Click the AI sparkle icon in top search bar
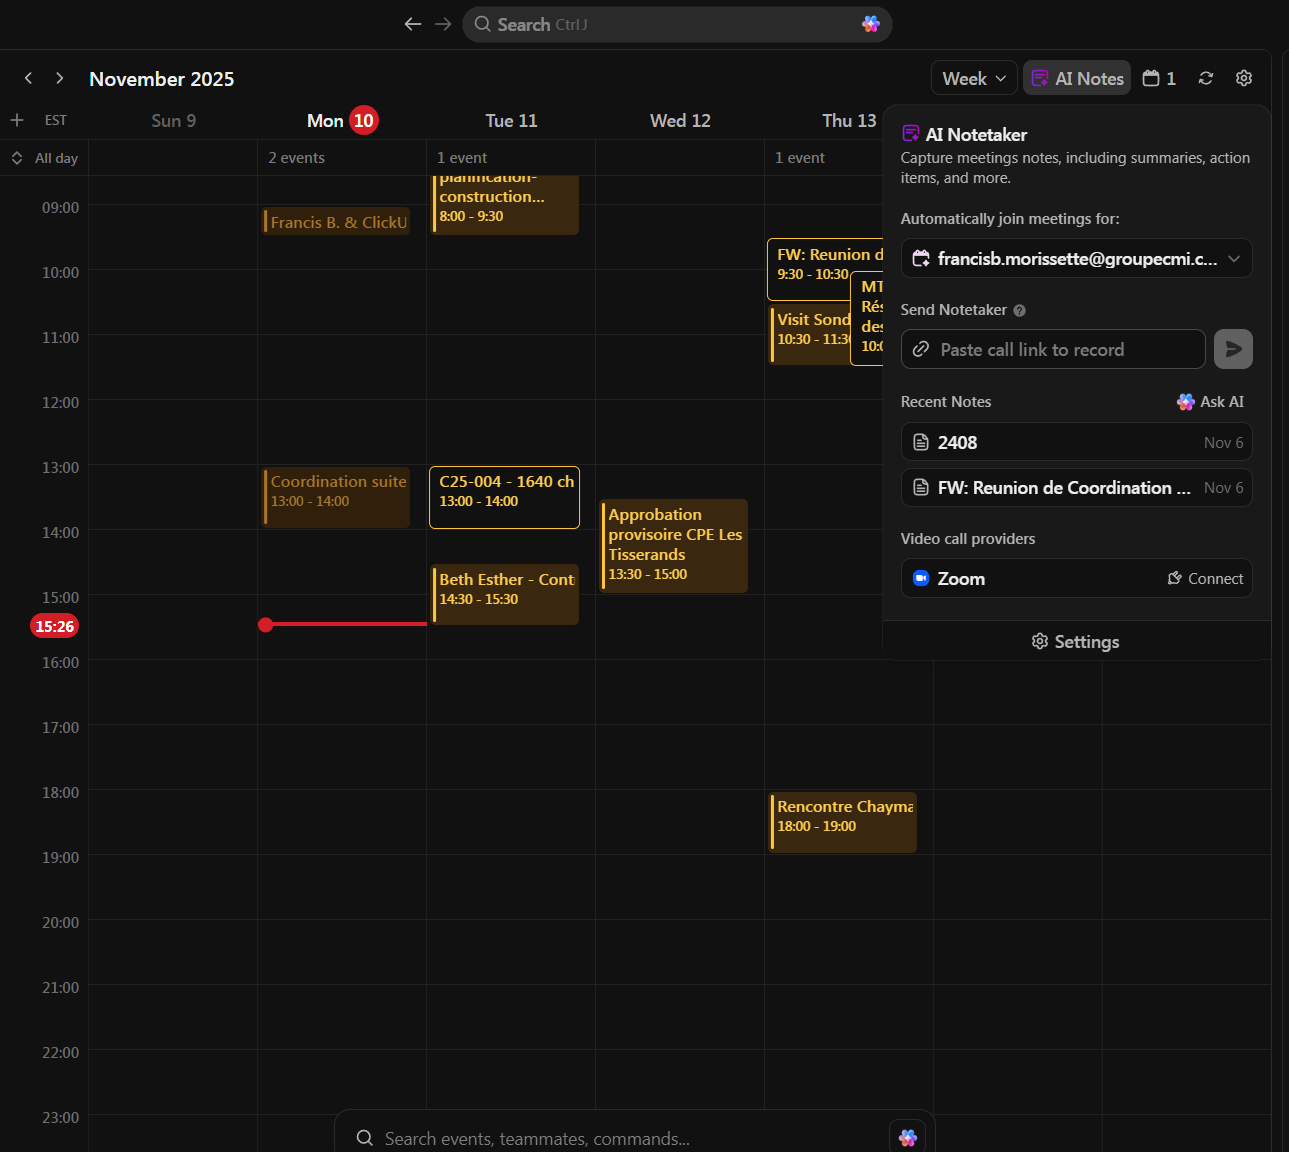 [x=870, y=24]
